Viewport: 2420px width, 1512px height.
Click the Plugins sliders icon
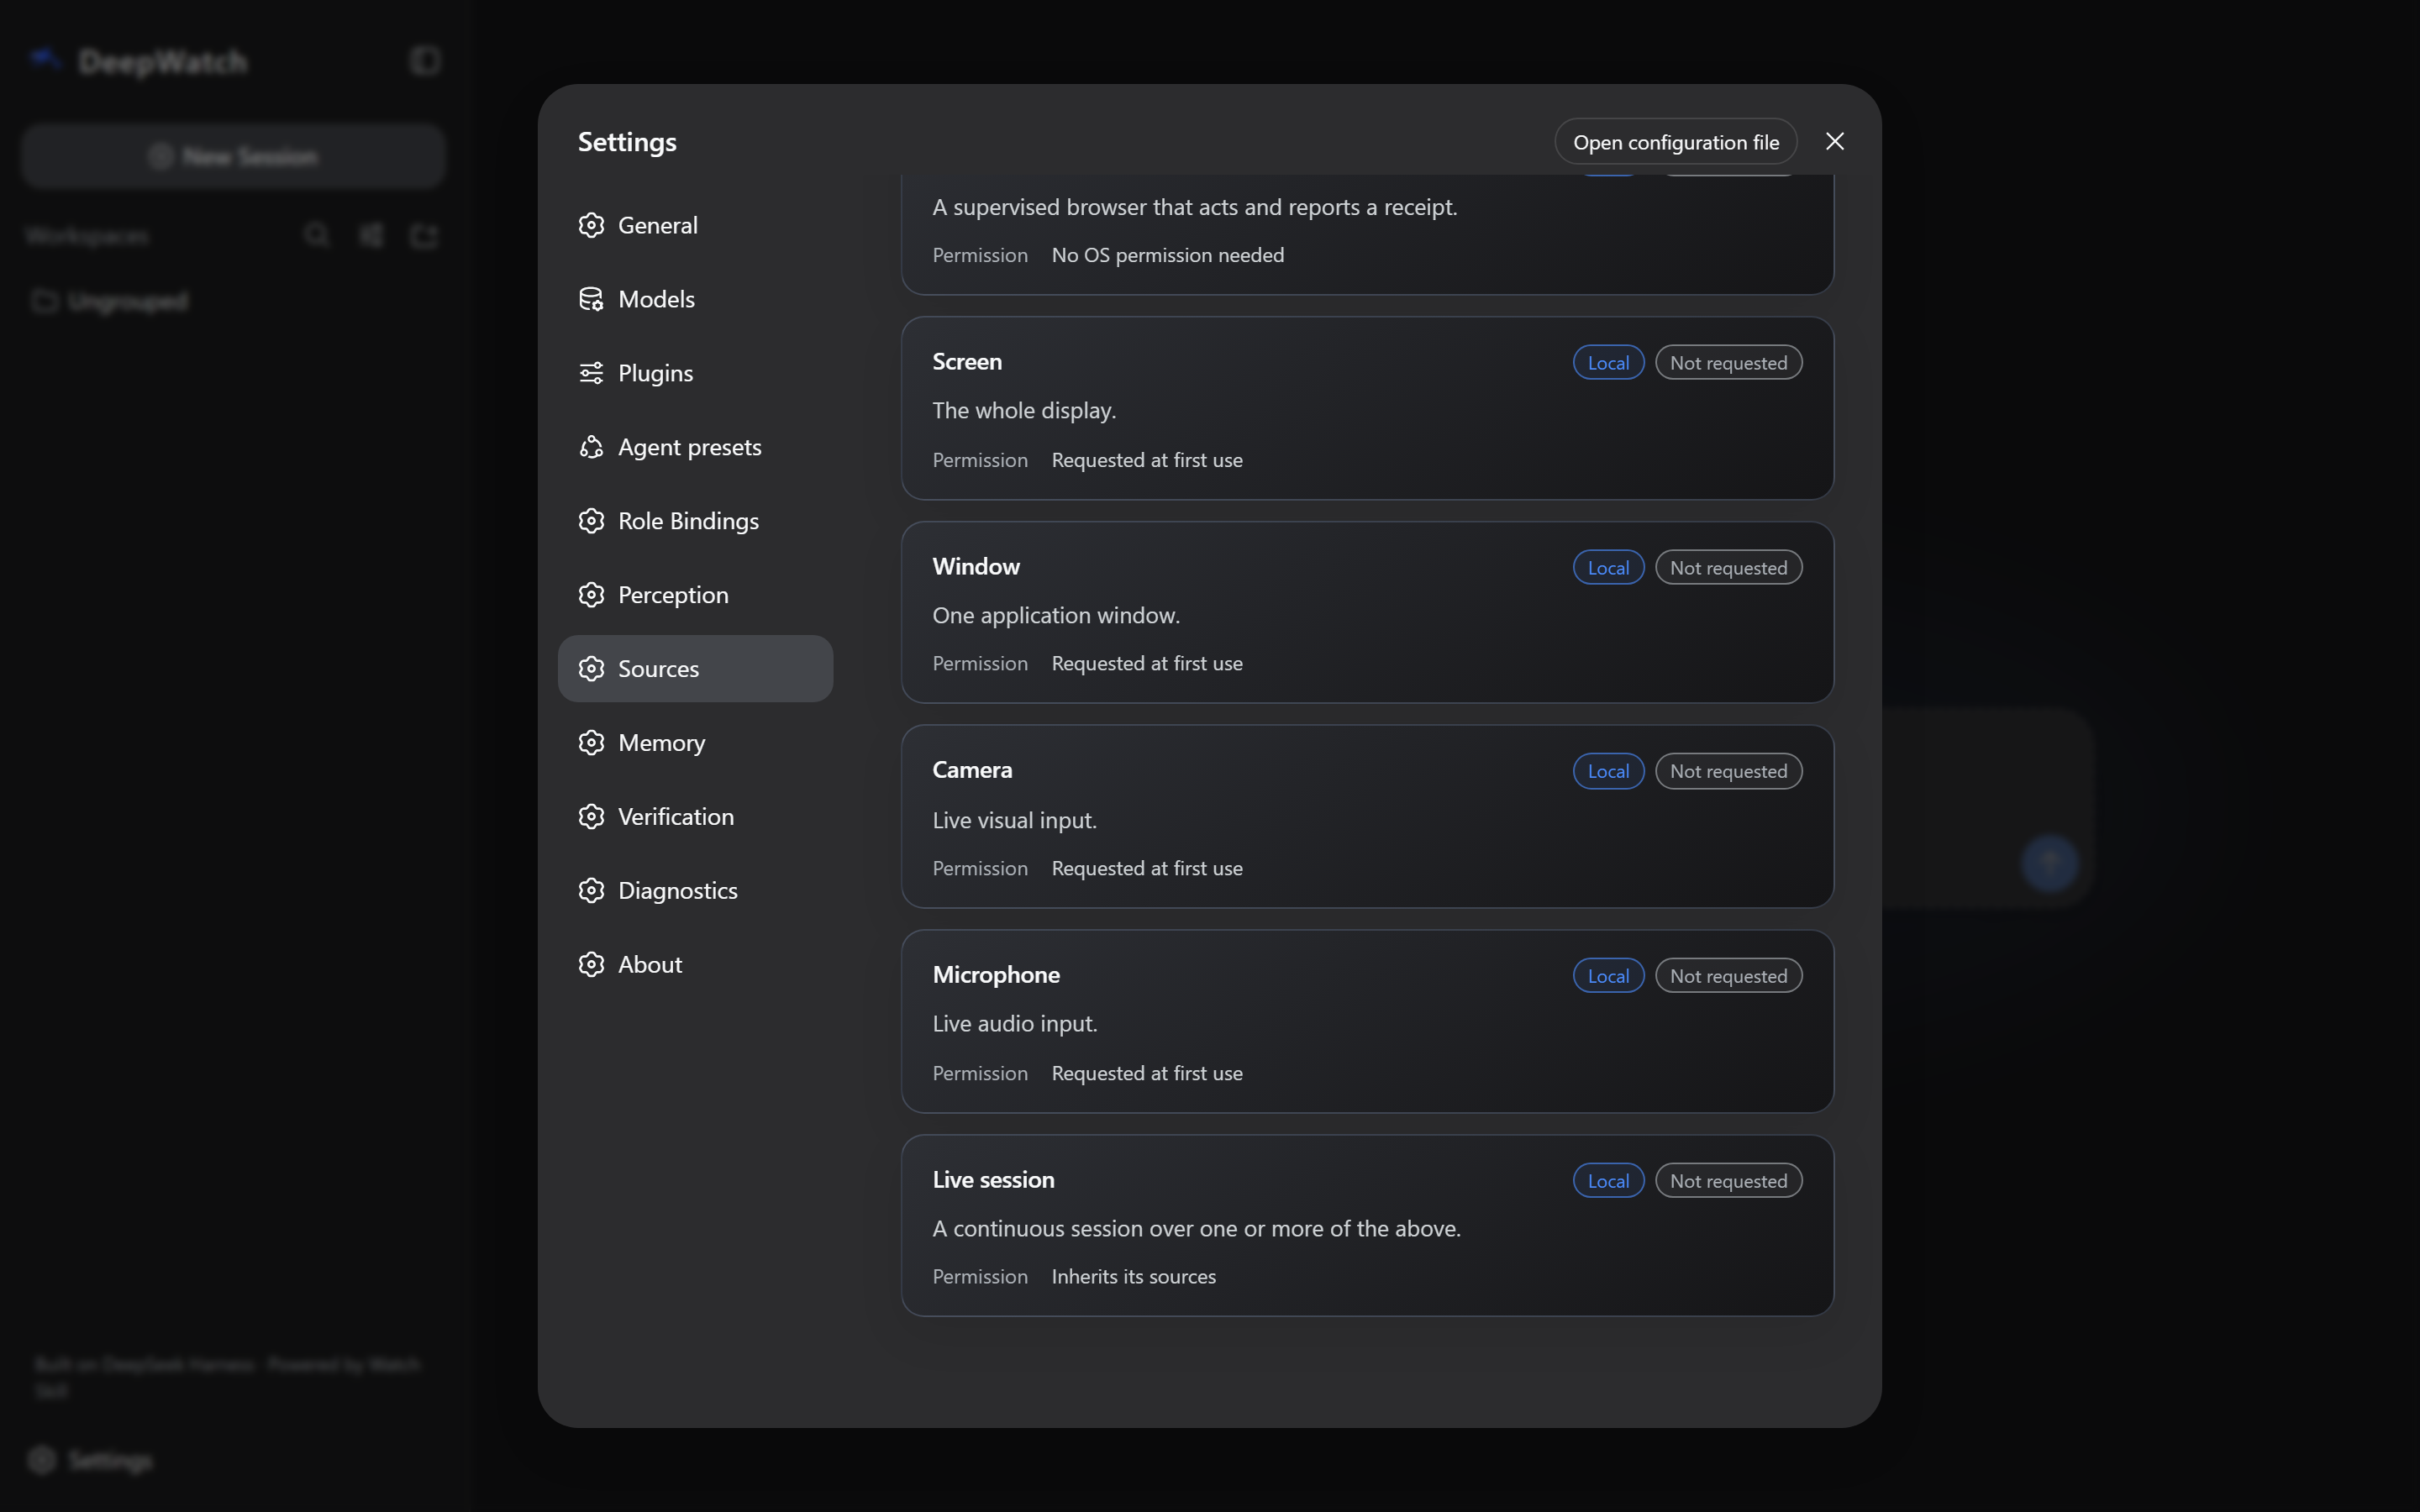point(591,373)
